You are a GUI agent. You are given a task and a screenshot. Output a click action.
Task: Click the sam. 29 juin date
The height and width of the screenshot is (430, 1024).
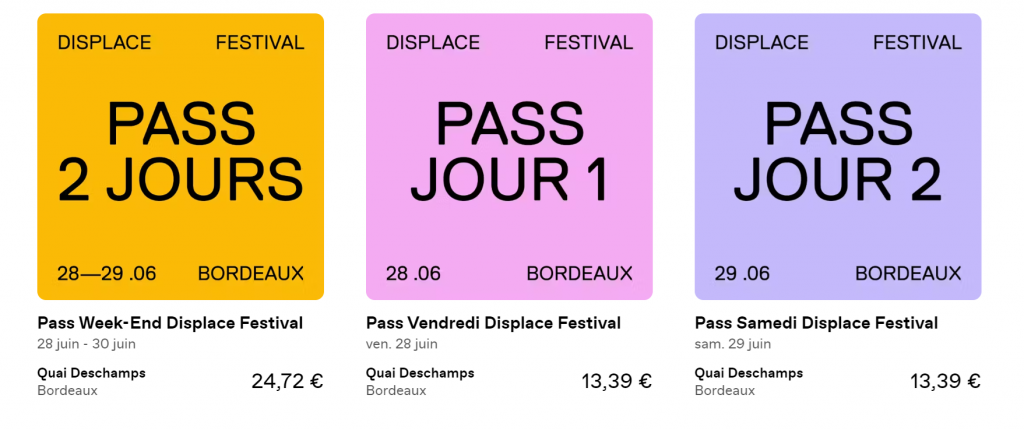(733, 344)
